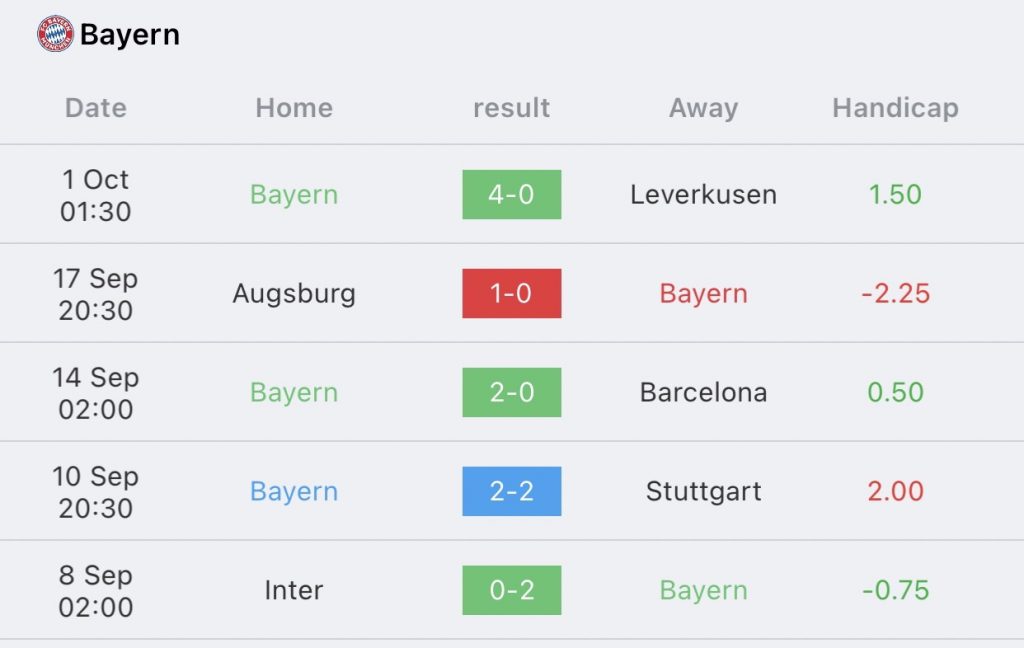Open the Bayern team title
Screen dimensions: 1024x648
pos(130,35)
